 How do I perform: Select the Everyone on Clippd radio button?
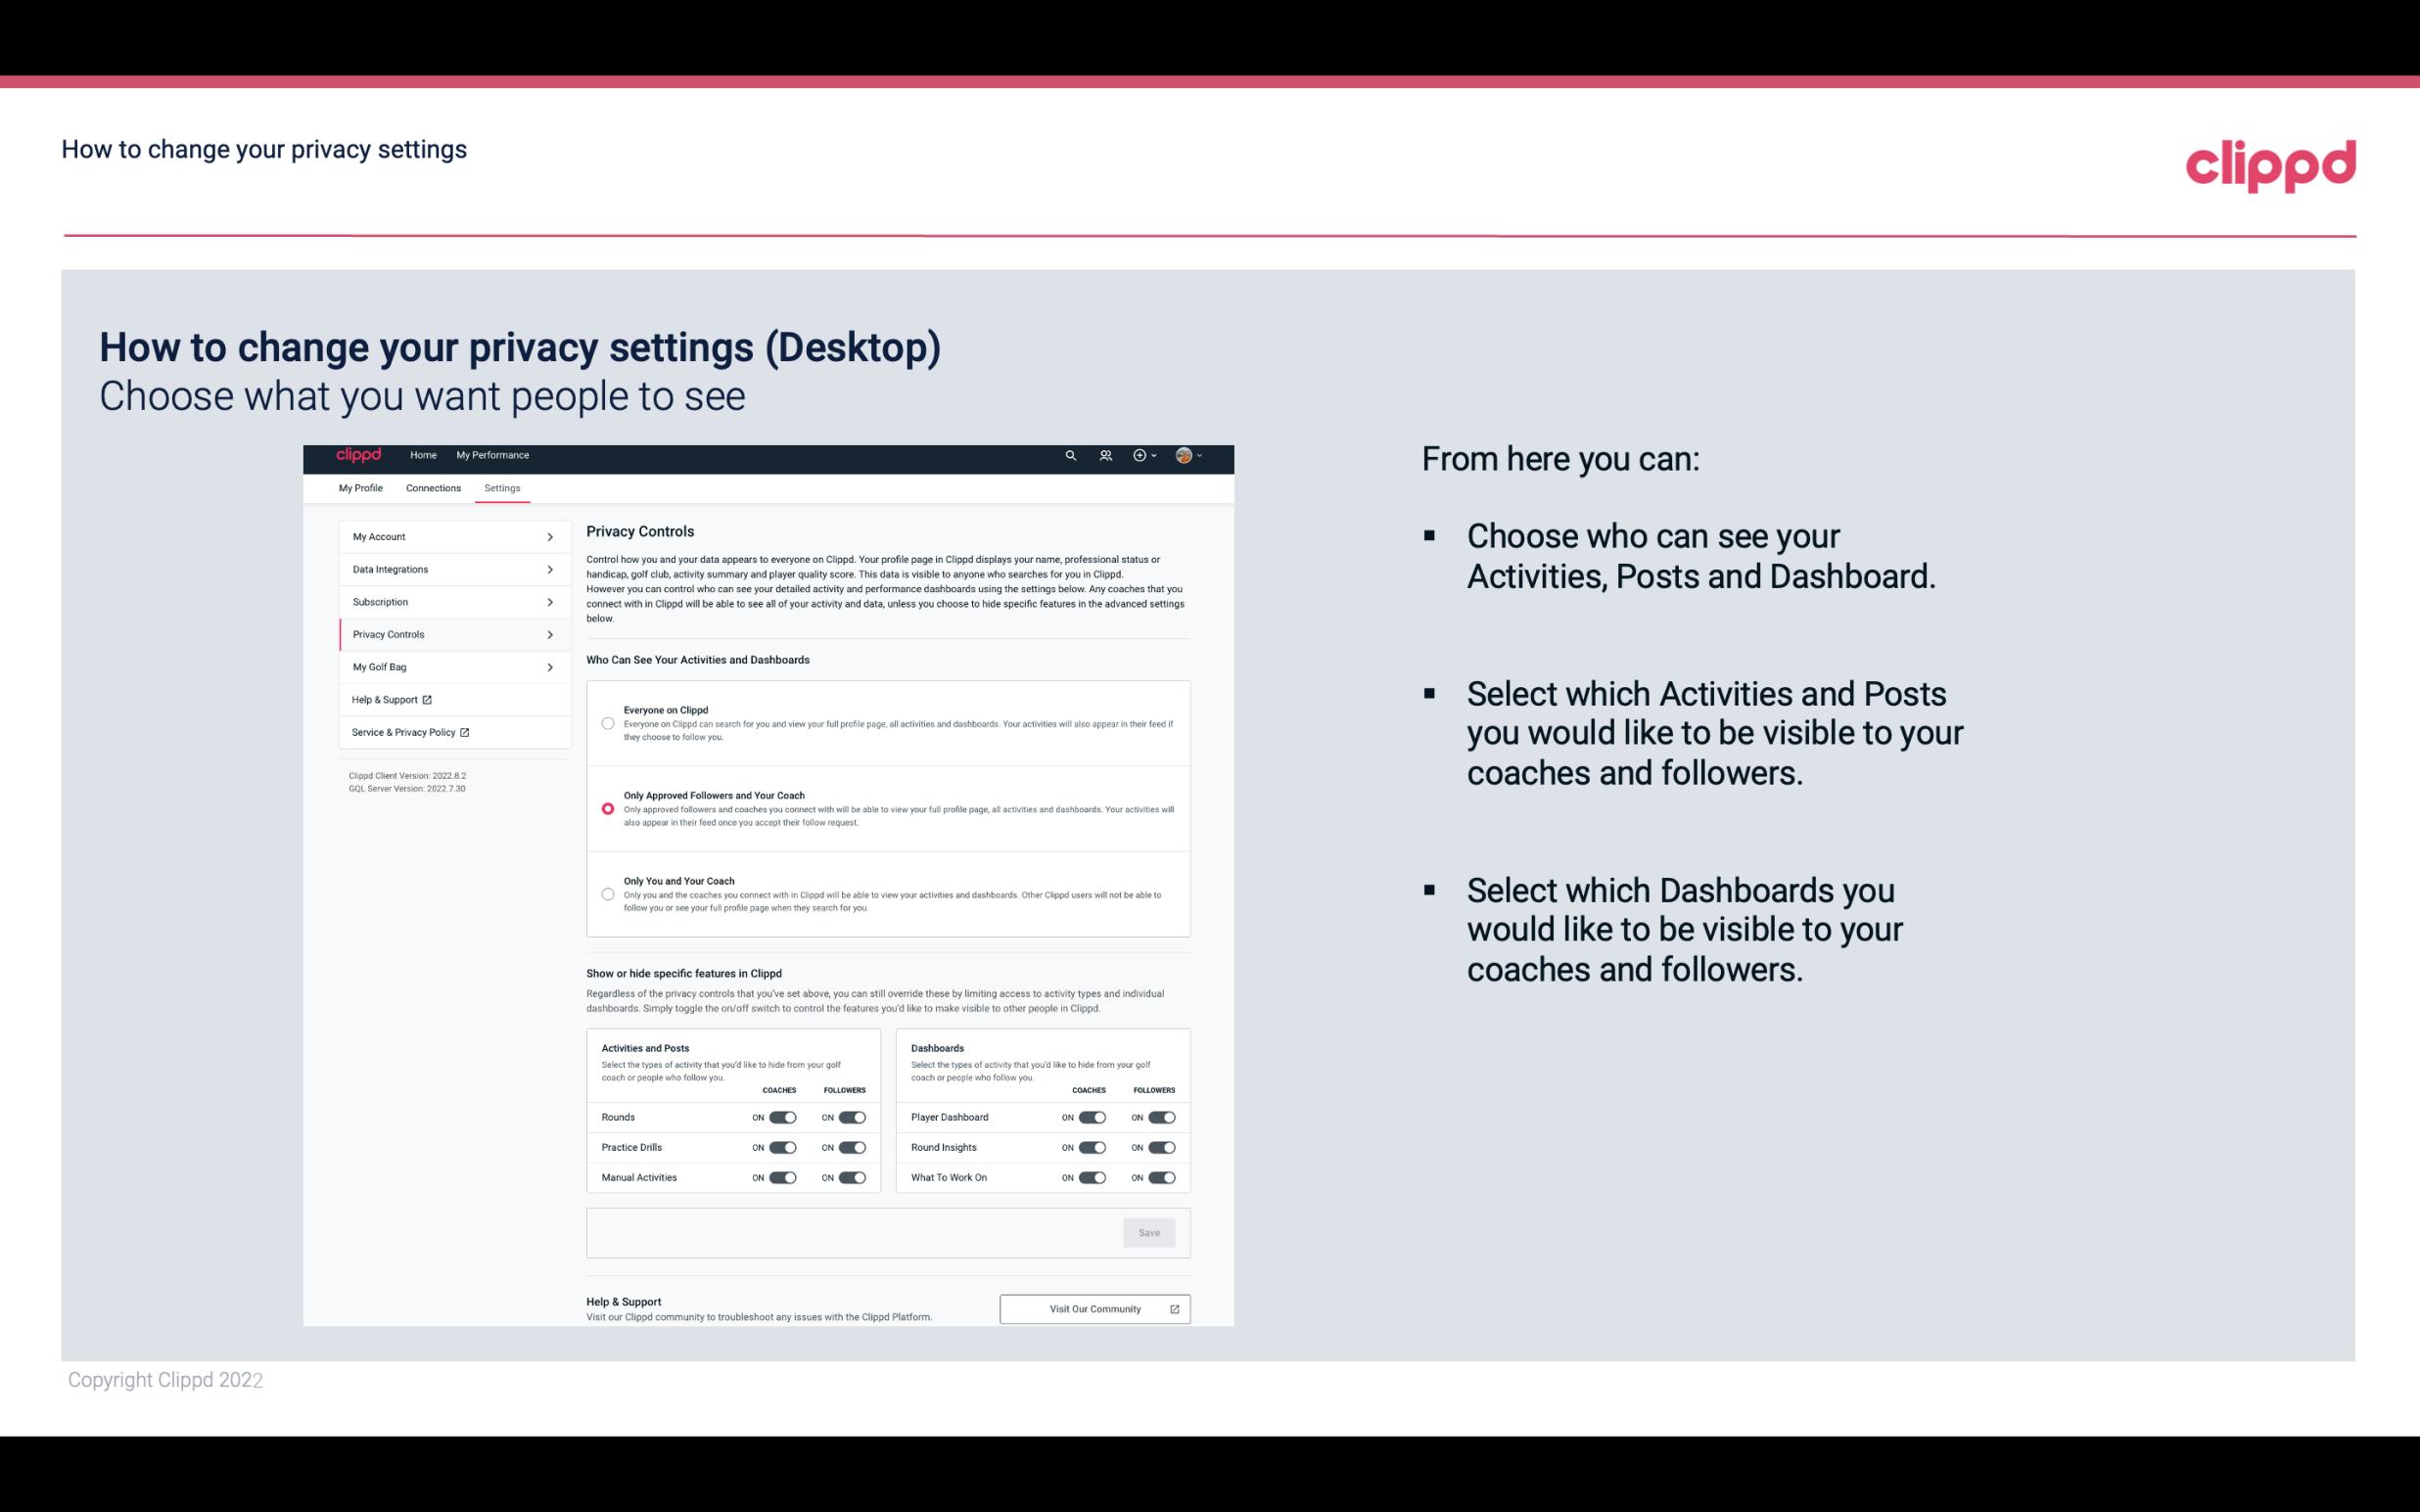[606, 723]
